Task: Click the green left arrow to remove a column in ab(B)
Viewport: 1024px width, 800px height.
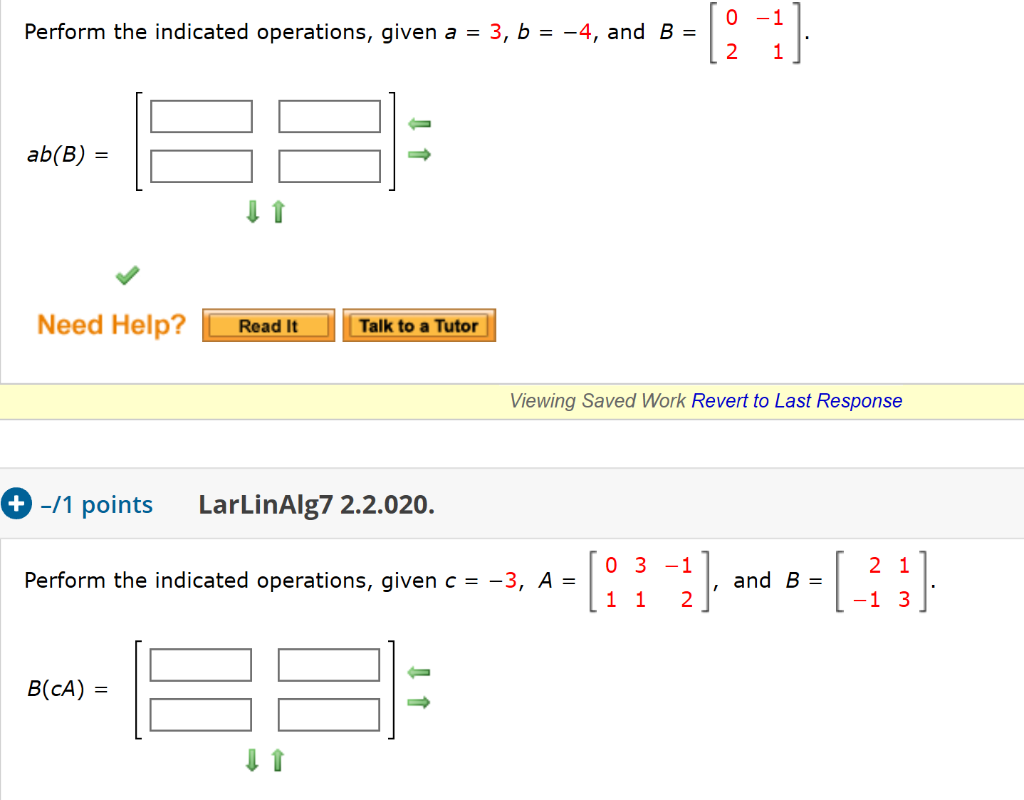Action: click(x=419, y=124)
